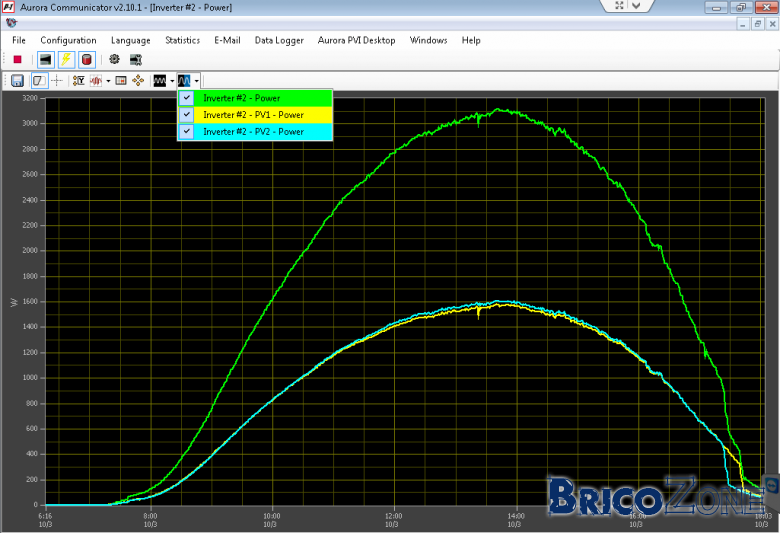This screenshot has height=533, width=780.
Task: Click the Y-axis scaling icon
Action: tap(79, 81)
